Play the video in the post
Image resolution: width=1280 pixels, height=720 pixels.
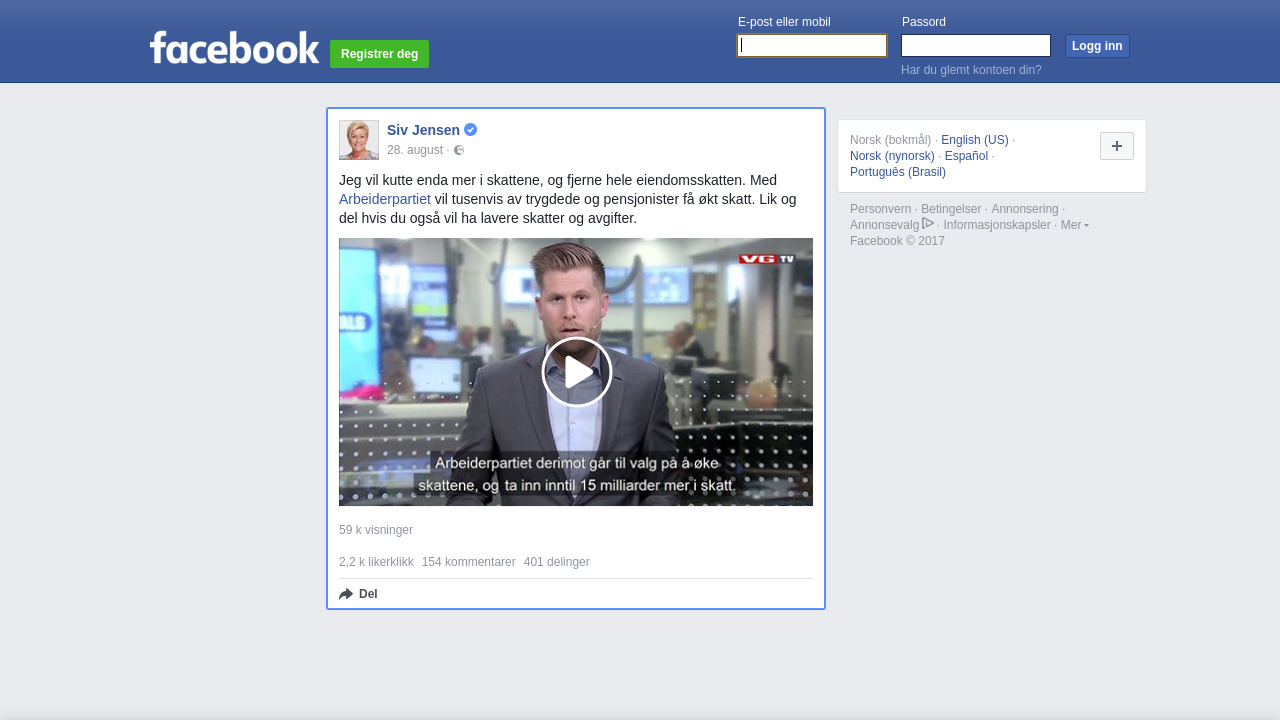click(576, 372)
